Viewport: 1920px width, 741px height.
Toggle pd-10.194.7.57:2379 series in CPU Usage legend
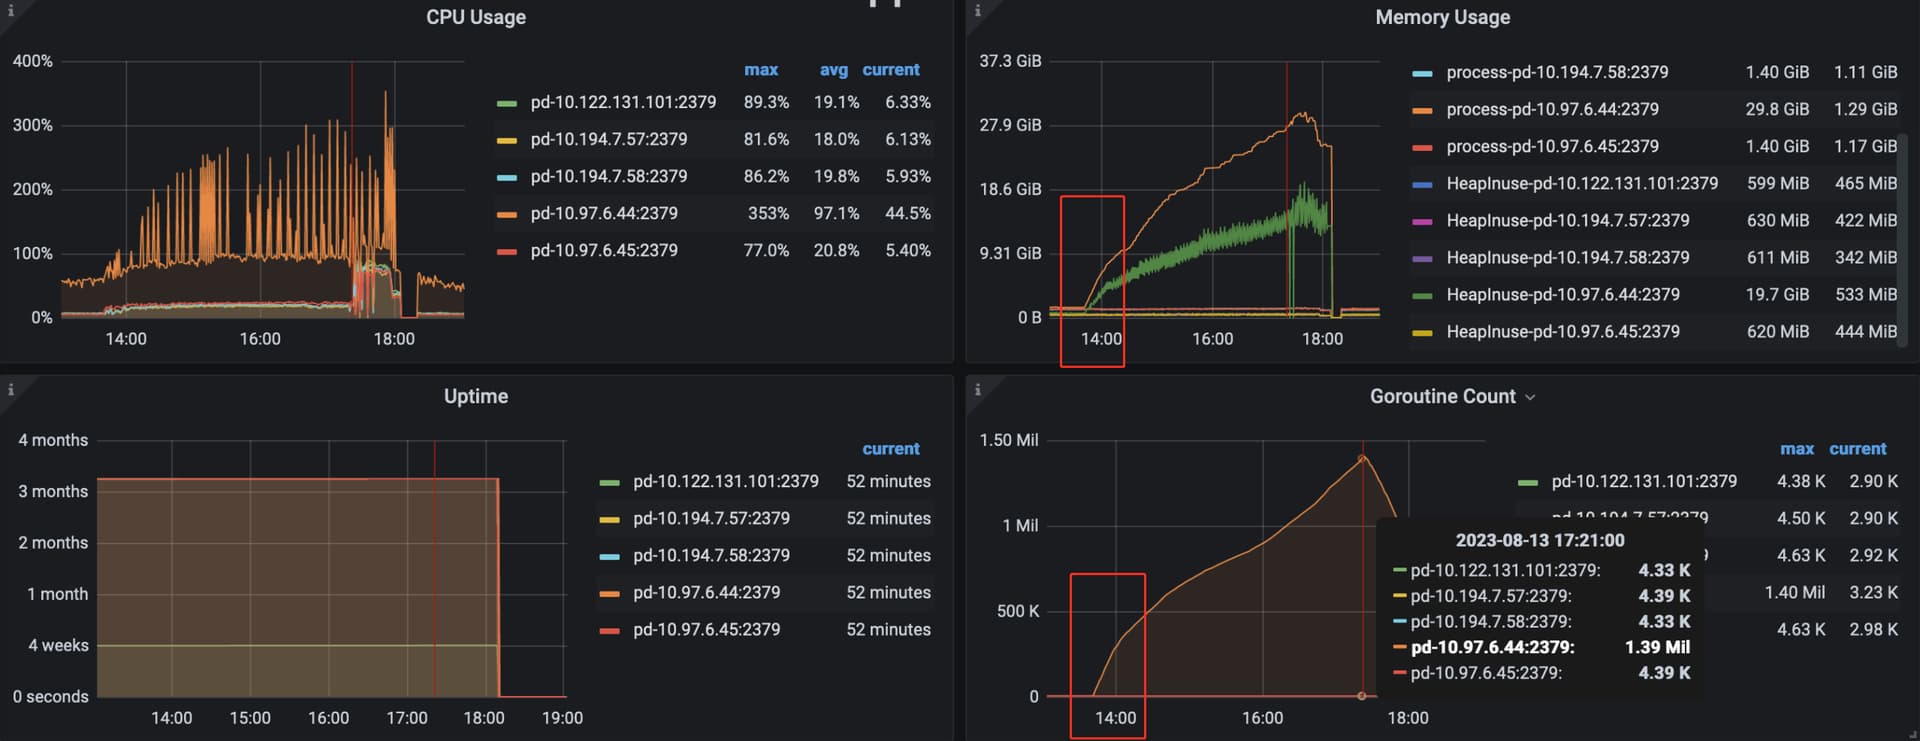pos(608,139)
